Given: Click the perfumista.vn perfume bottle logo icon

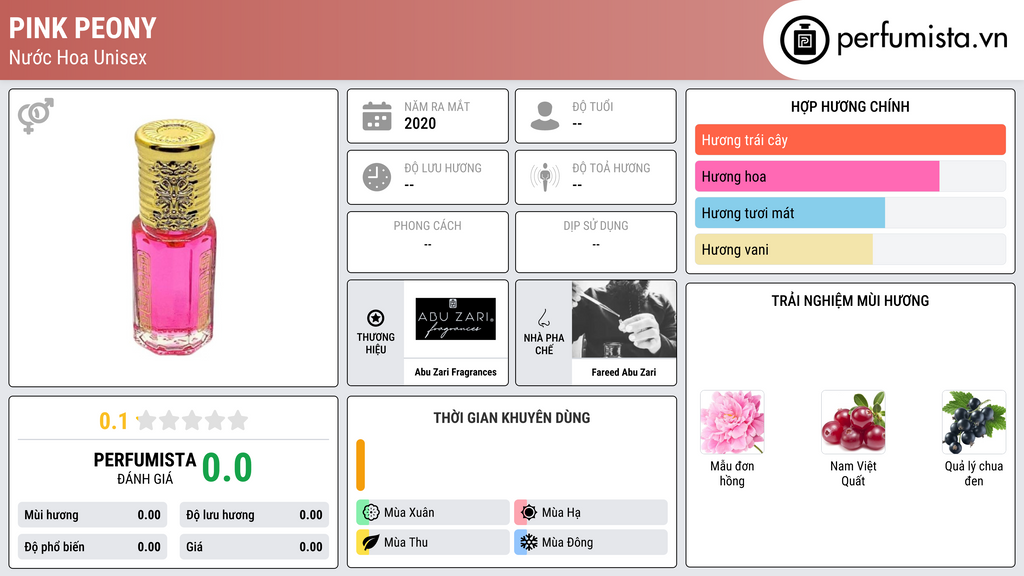Looking at the screenshot, I should click(x=805, y=40).
